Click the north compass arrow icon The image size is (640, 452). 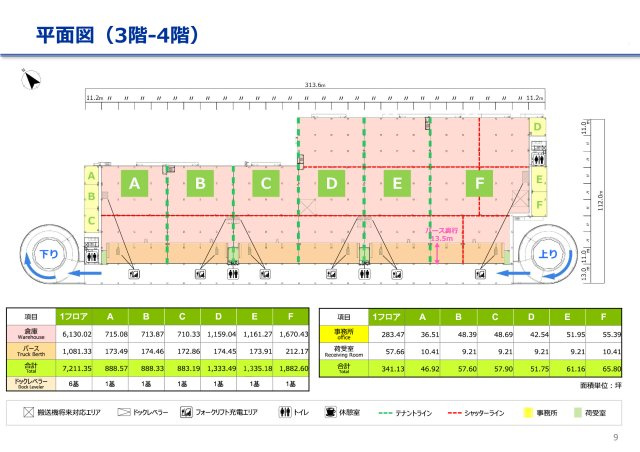(x=31, y=81)
